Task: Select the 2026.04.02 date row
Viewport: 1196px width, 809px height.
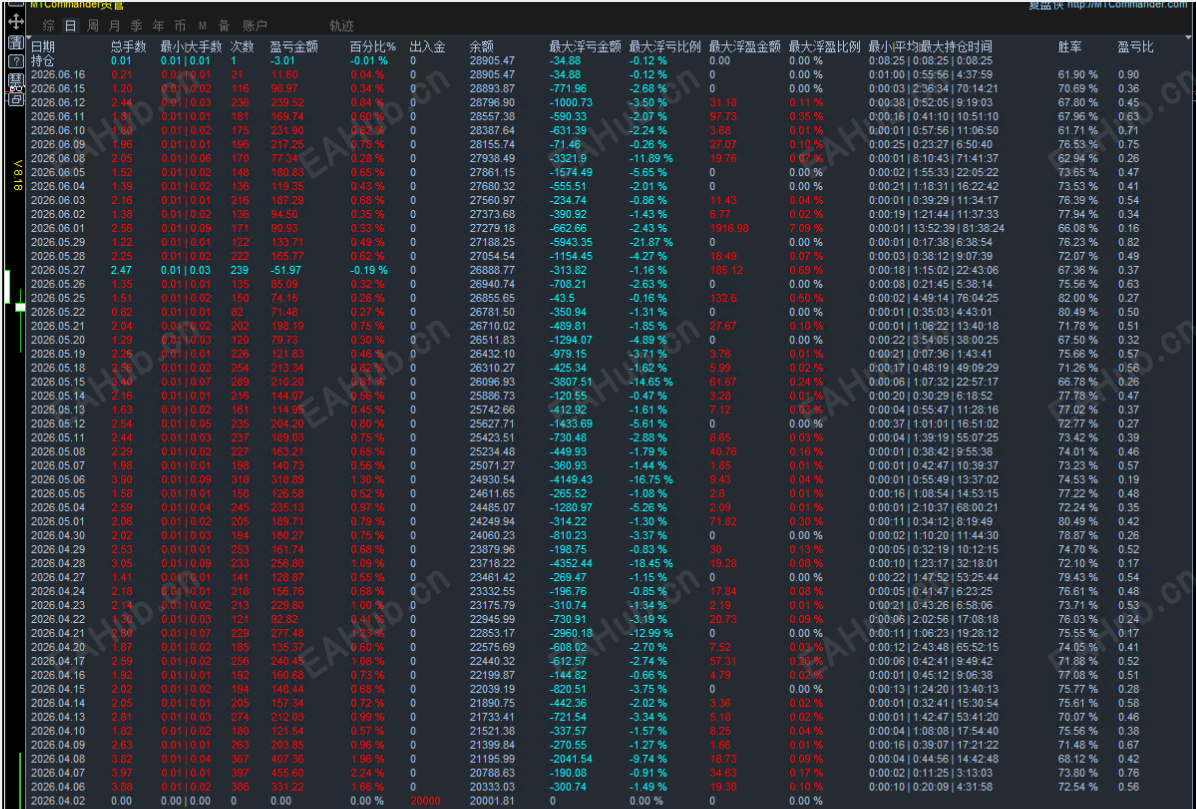Action: [x=58, y=801]
